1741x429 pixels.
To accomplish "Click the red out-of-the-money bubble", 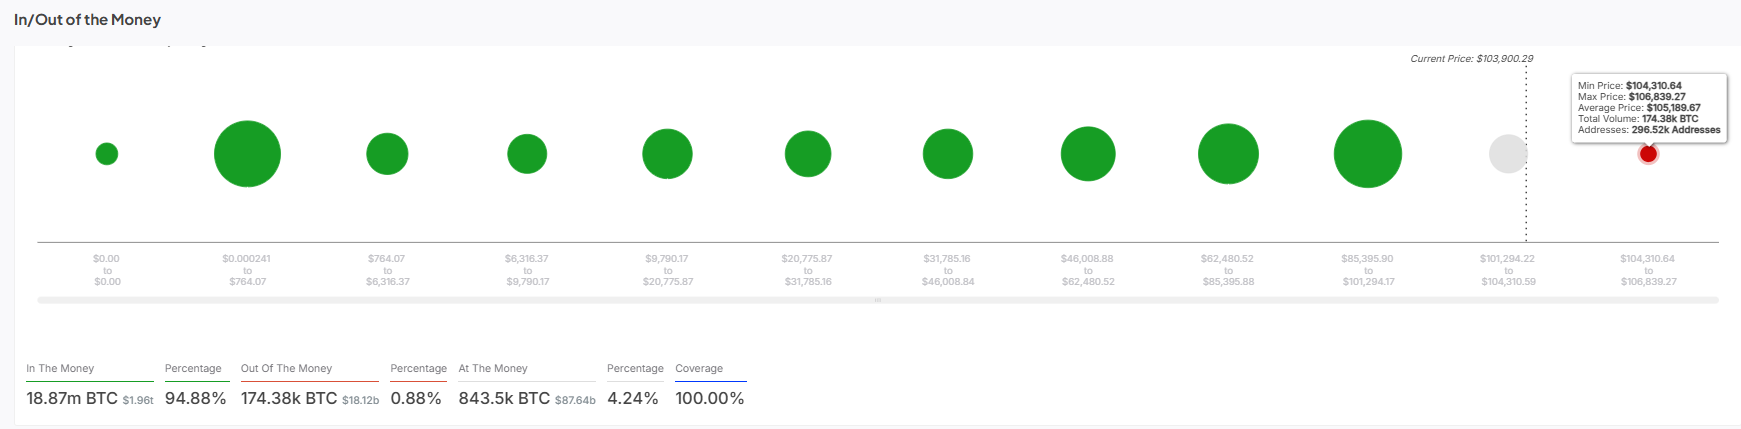I will point(1648,154).
